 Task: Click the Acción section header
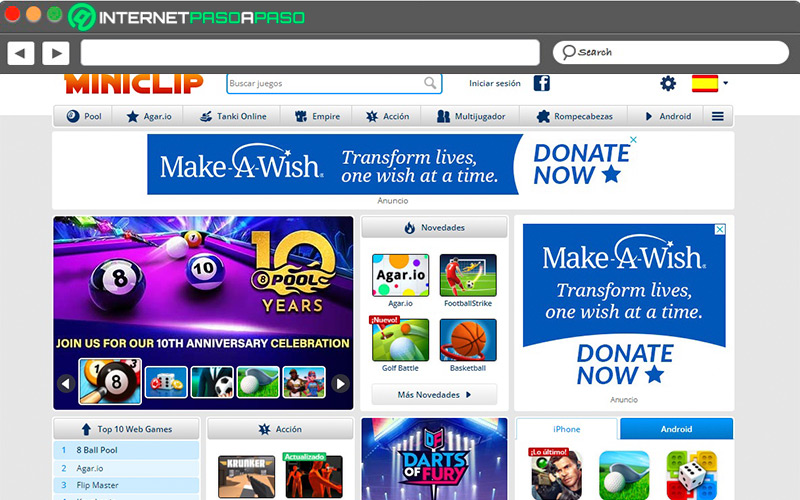pos(280,429)
